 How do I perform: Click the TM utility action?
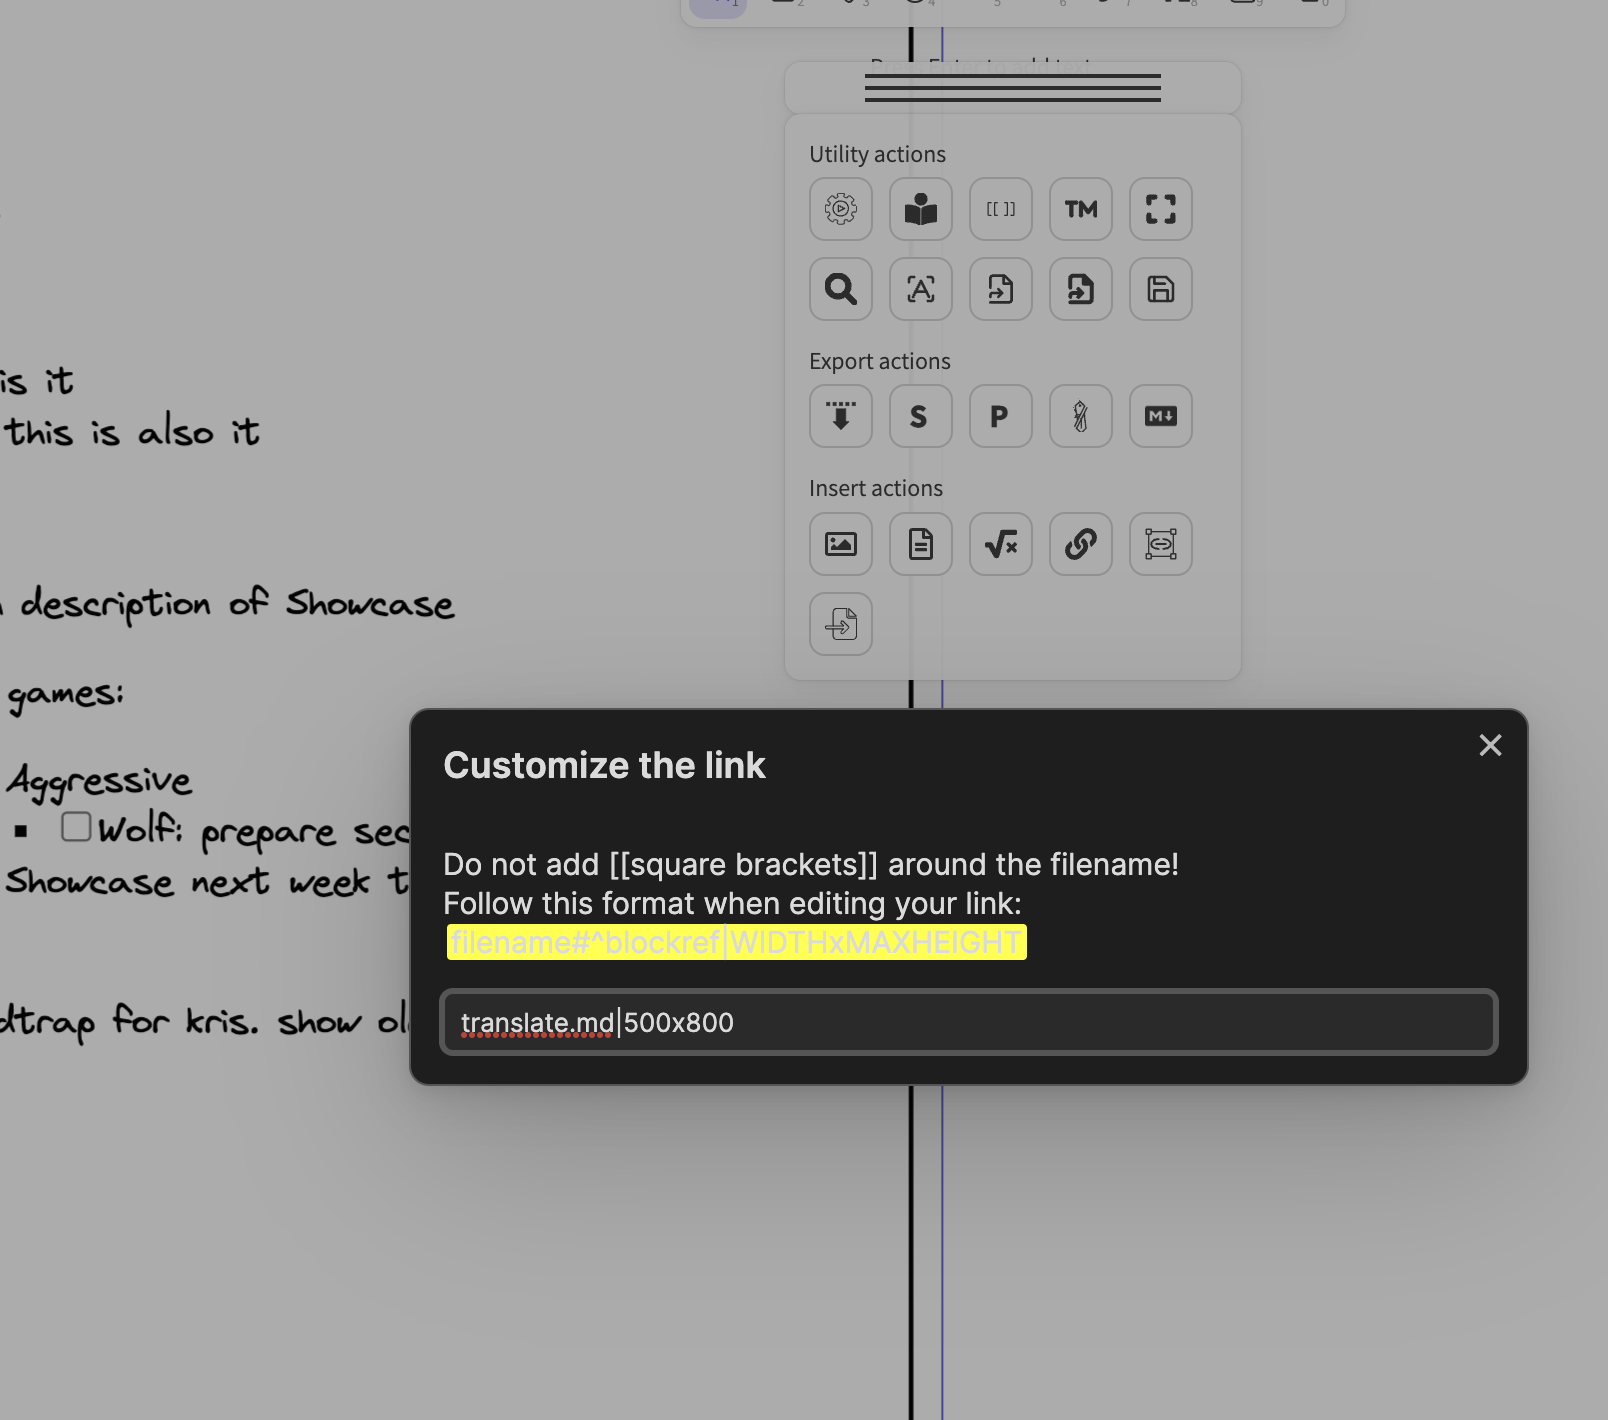1080,210
